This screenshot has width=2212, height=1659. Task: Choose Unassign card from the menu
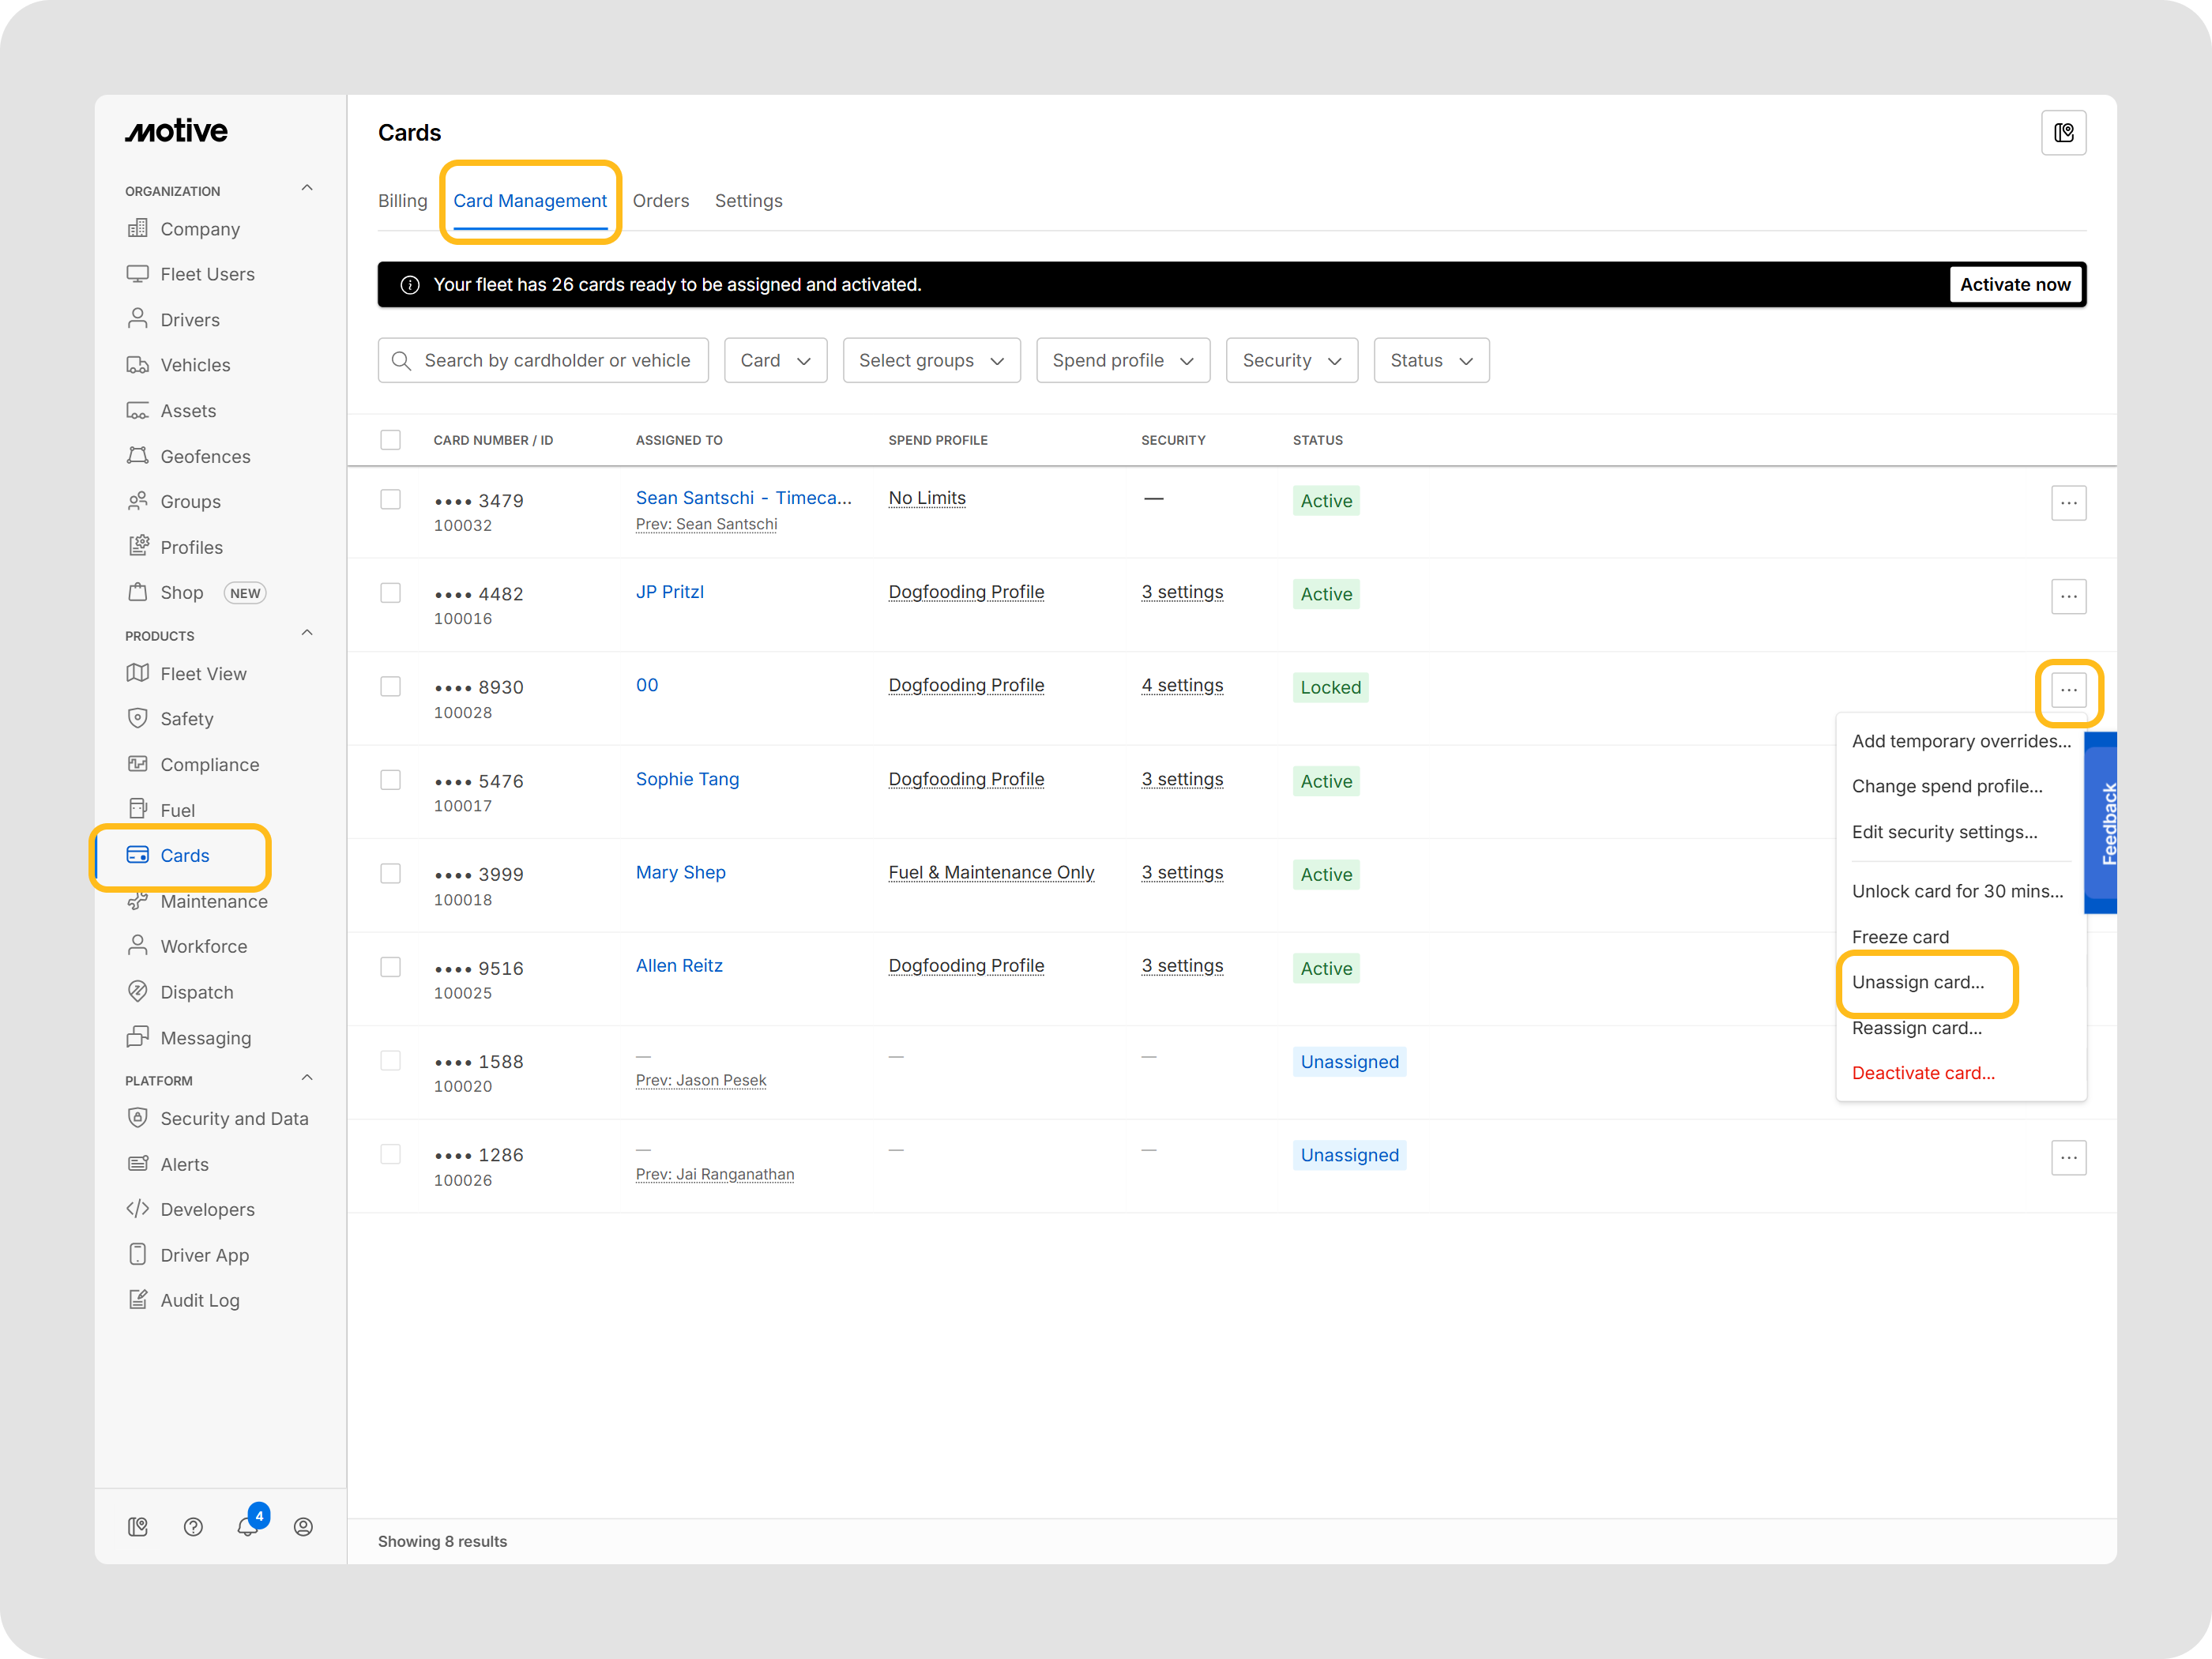1917,982
